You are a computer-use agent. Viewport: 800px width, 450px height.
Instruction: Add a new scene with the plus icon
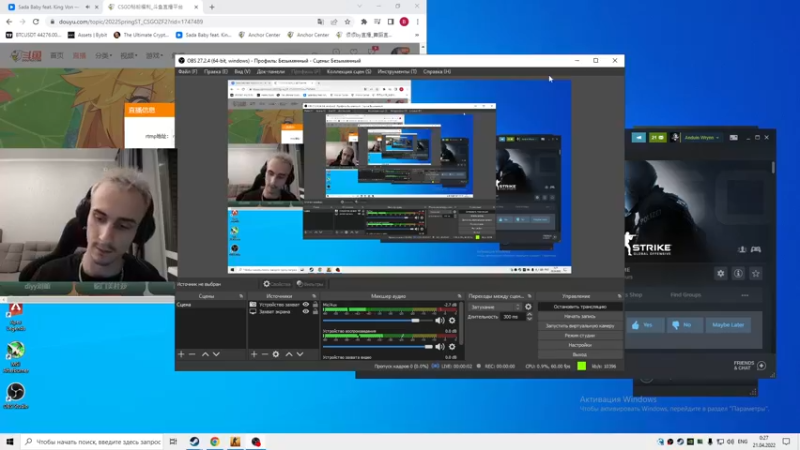click(181, 354)
